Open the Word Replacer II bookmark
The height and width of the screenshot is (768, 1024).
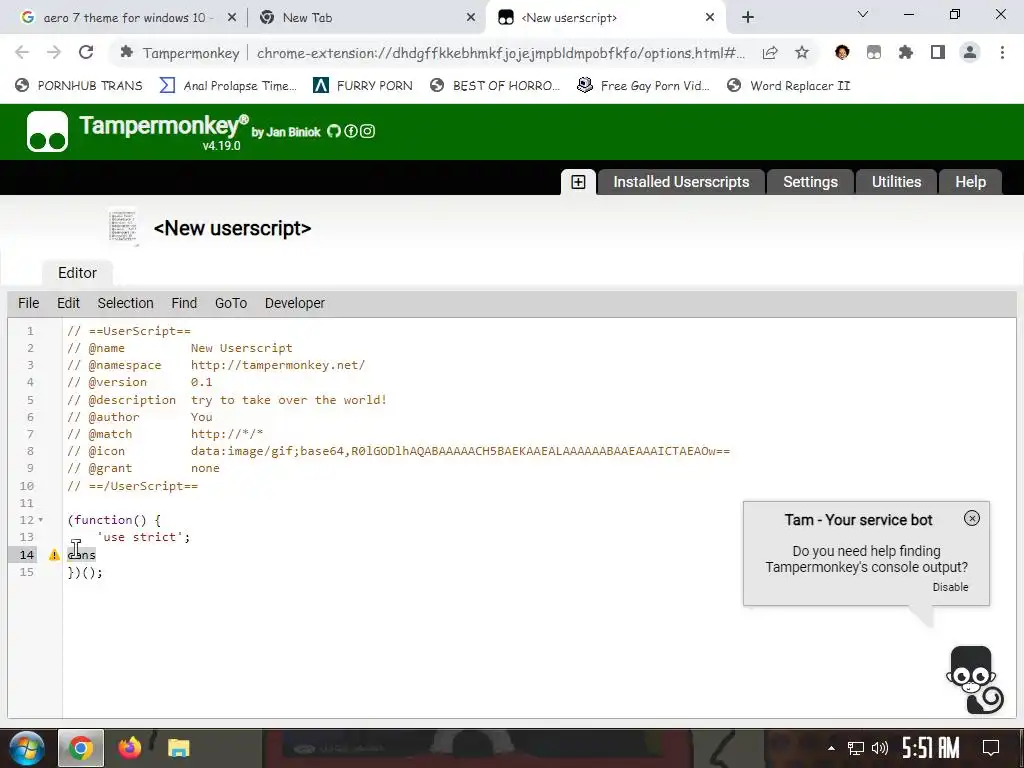[x=789, y=86]
